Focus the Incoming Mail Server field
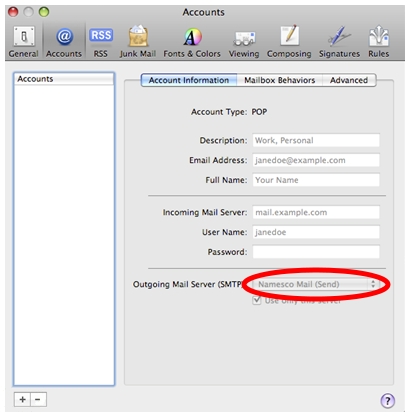Viewport: 411px width, 417px height. 316,212
